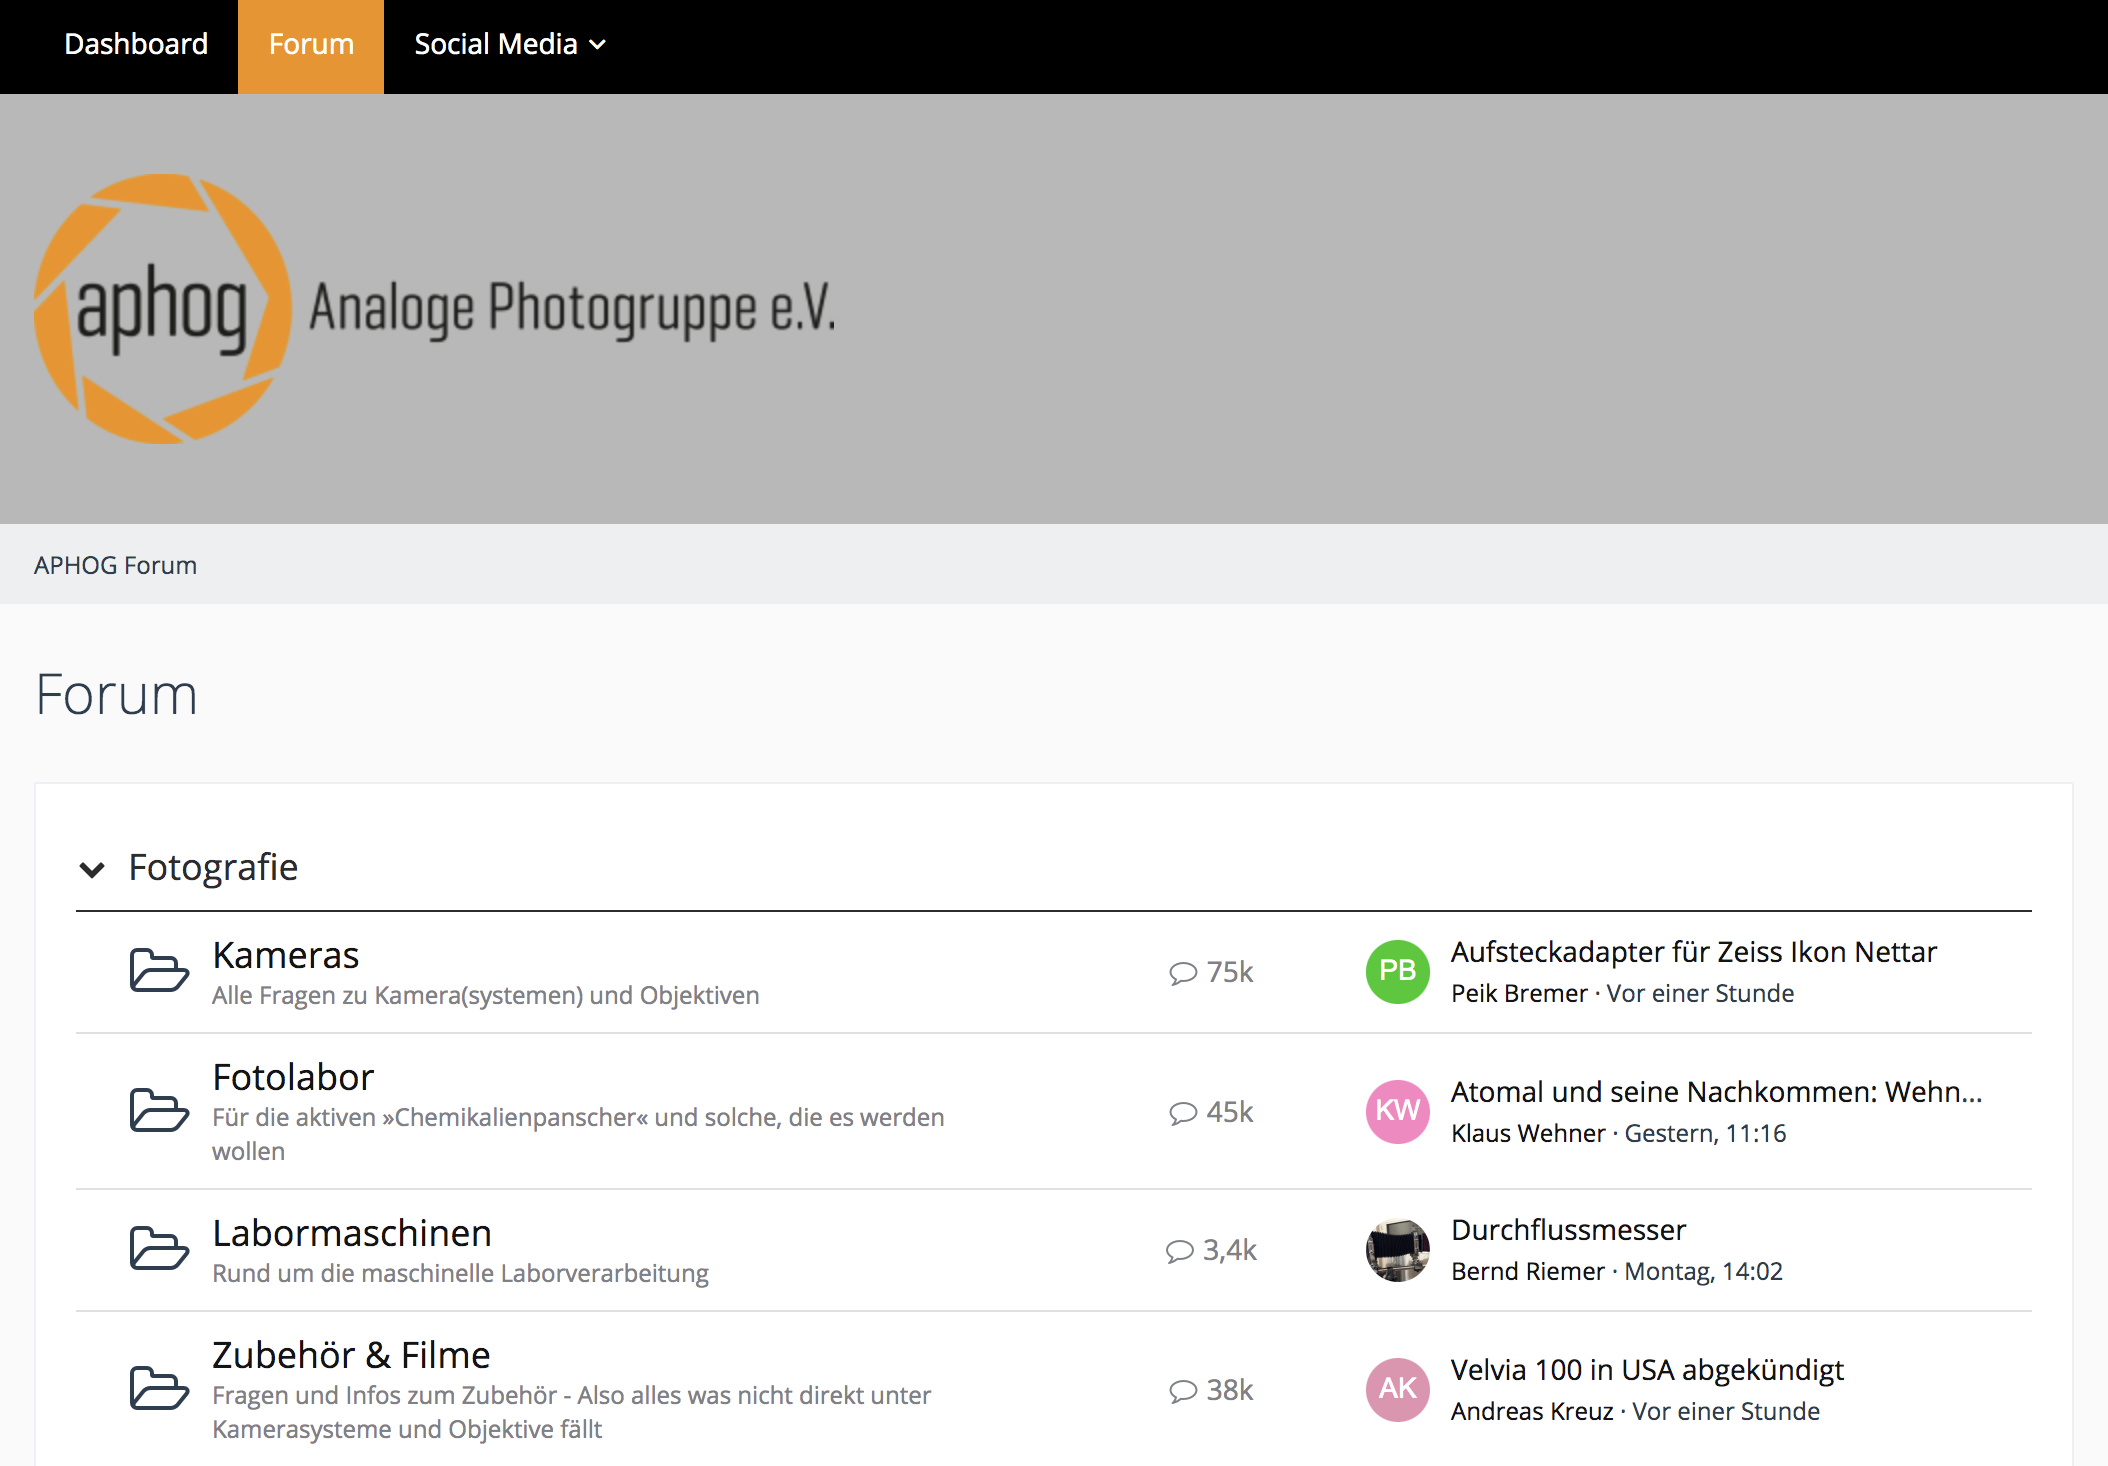Screen dimensions: 2108x1466
Task: Click the folder icon next to Zubehör & Filme
Action: point(159,1388)
